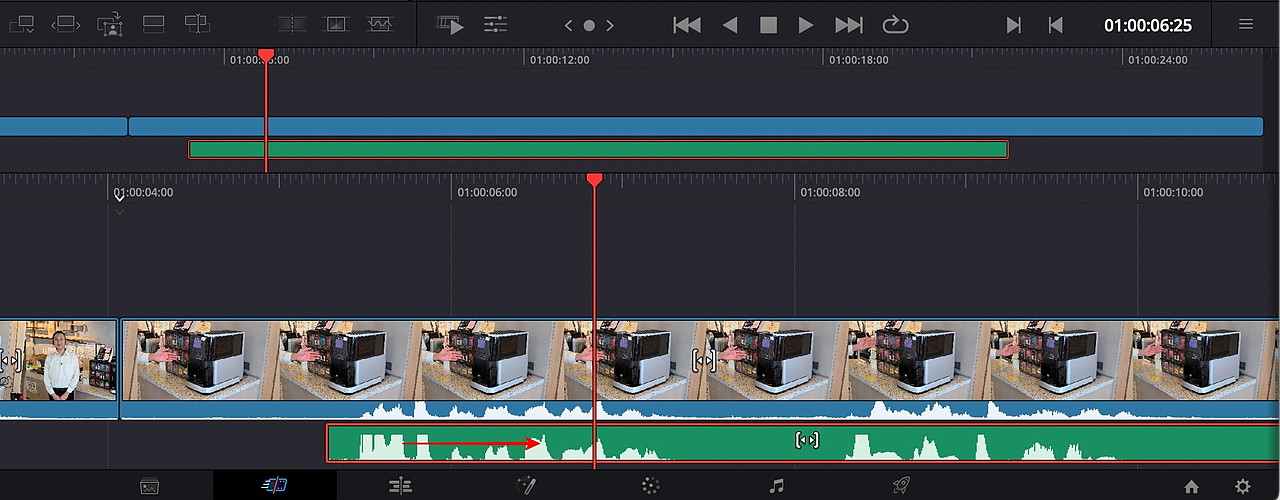Image resolution: width=1280 pixels, height=500 pixels.
Task: Click the lower timeline playhead handle
Action: click(594, 179)
